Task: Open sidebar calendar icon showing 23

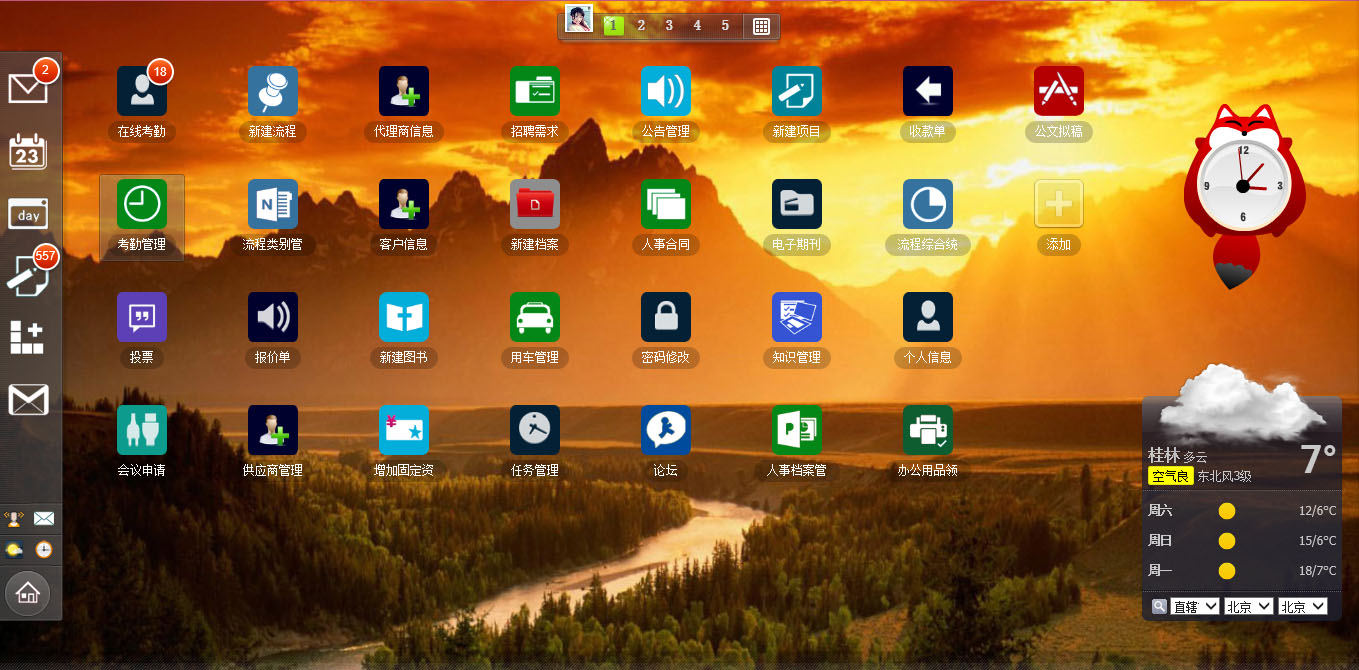Action: (28, 151)
